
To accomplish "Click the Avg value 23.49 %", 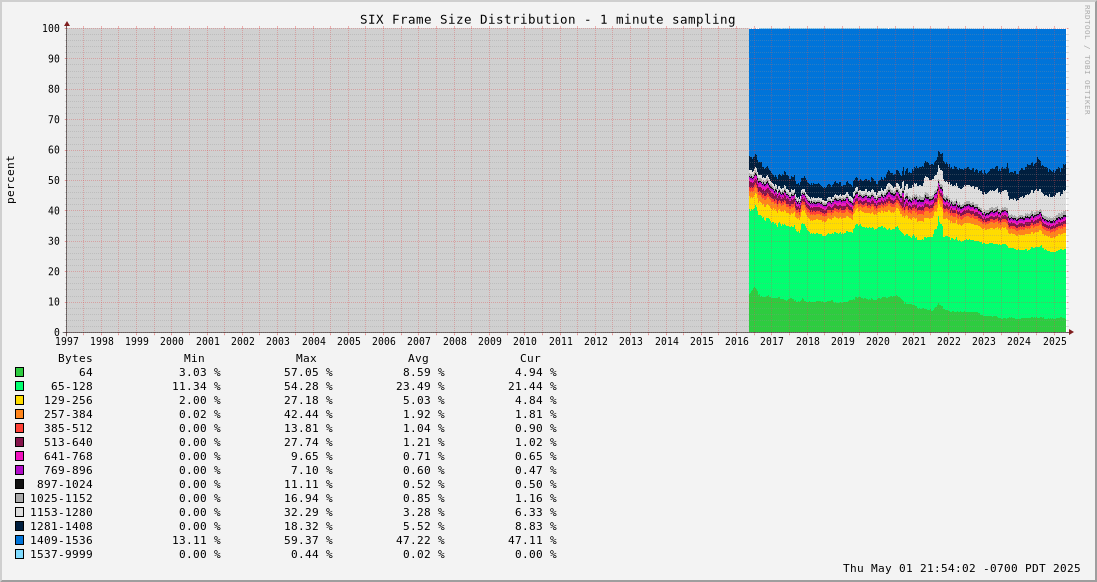I will 420,386.
